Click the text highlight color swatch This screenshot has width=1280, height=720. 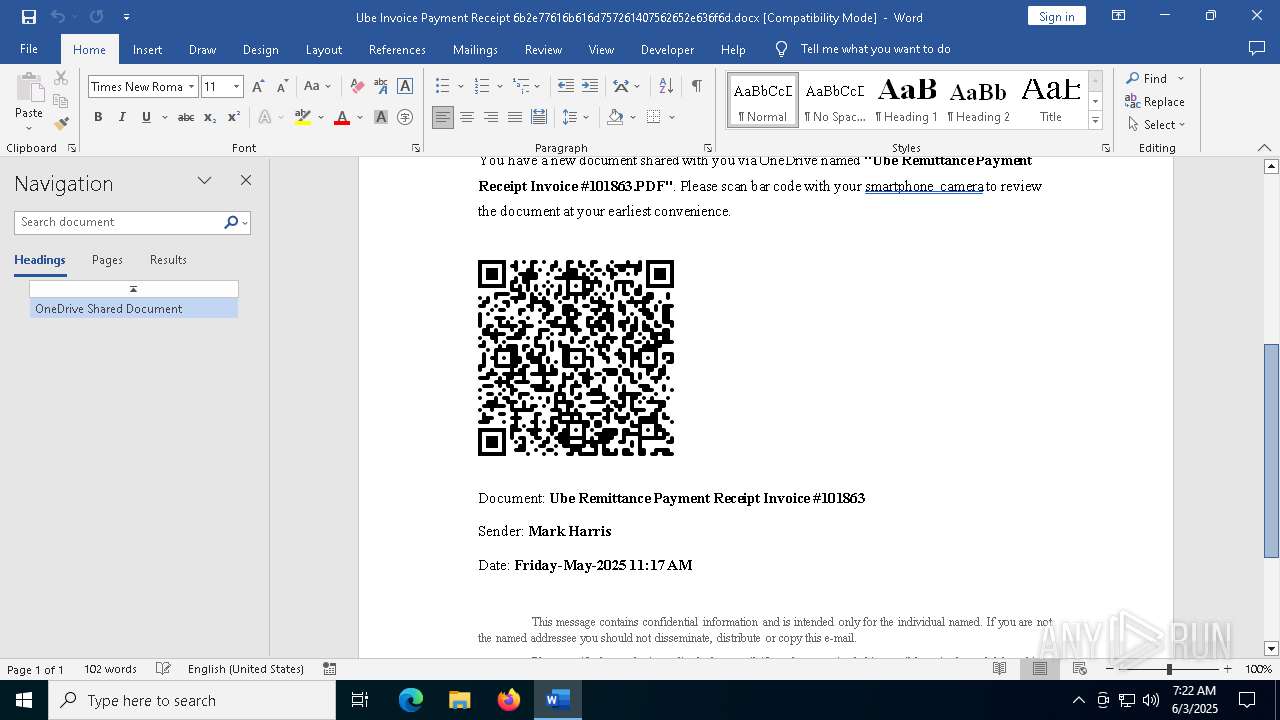pyautogui.click(x=303, y=117)
